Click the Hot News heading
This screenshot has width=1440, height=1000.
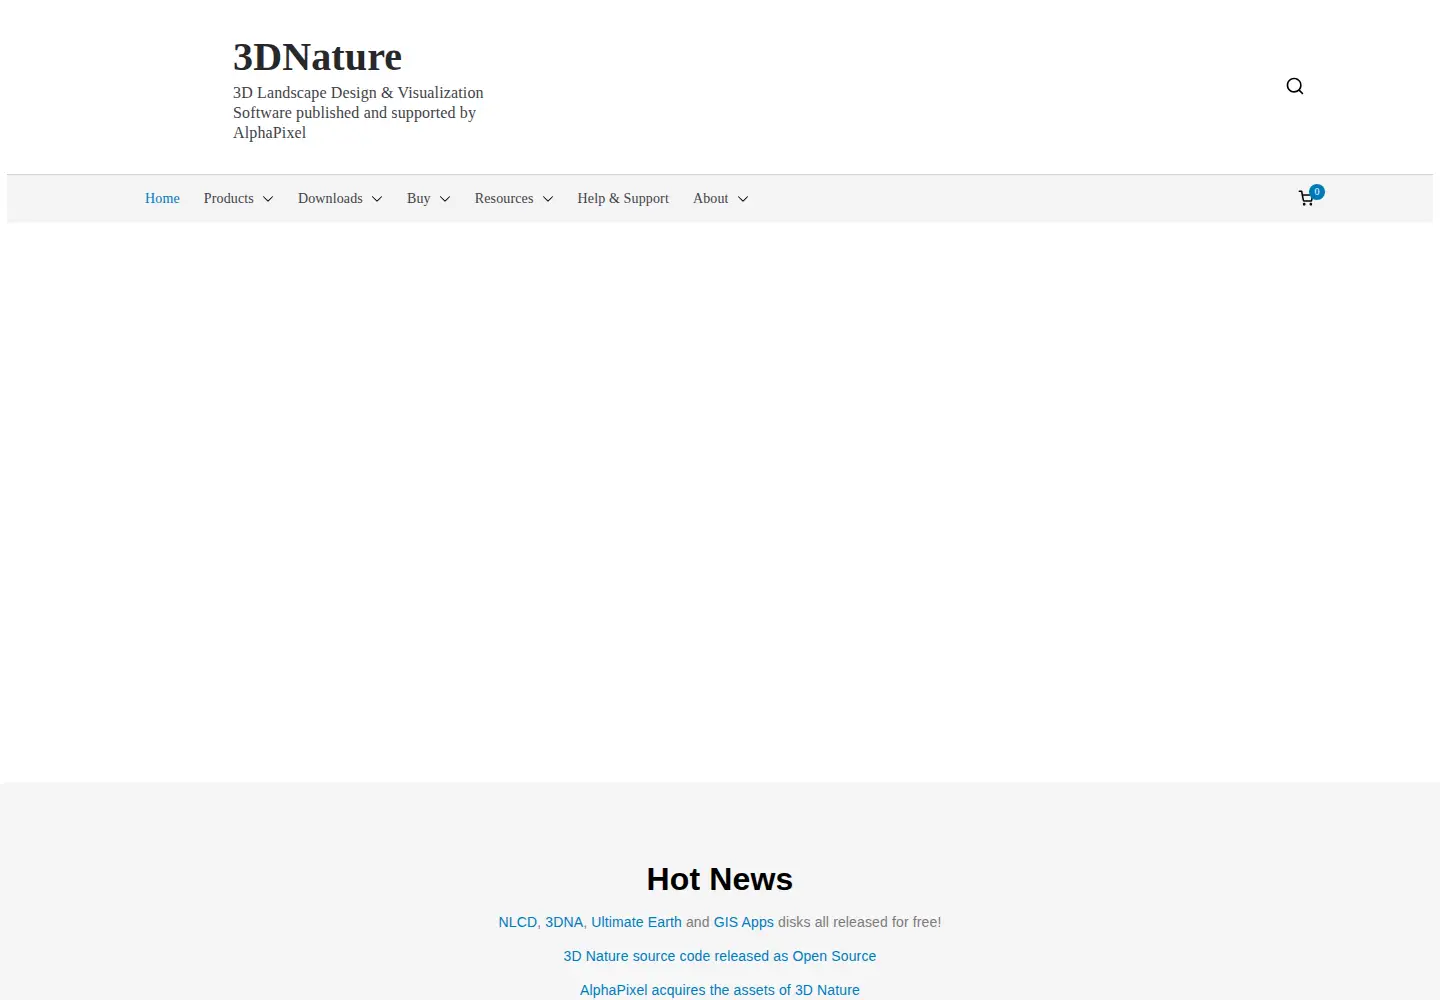tap(720, 879)
